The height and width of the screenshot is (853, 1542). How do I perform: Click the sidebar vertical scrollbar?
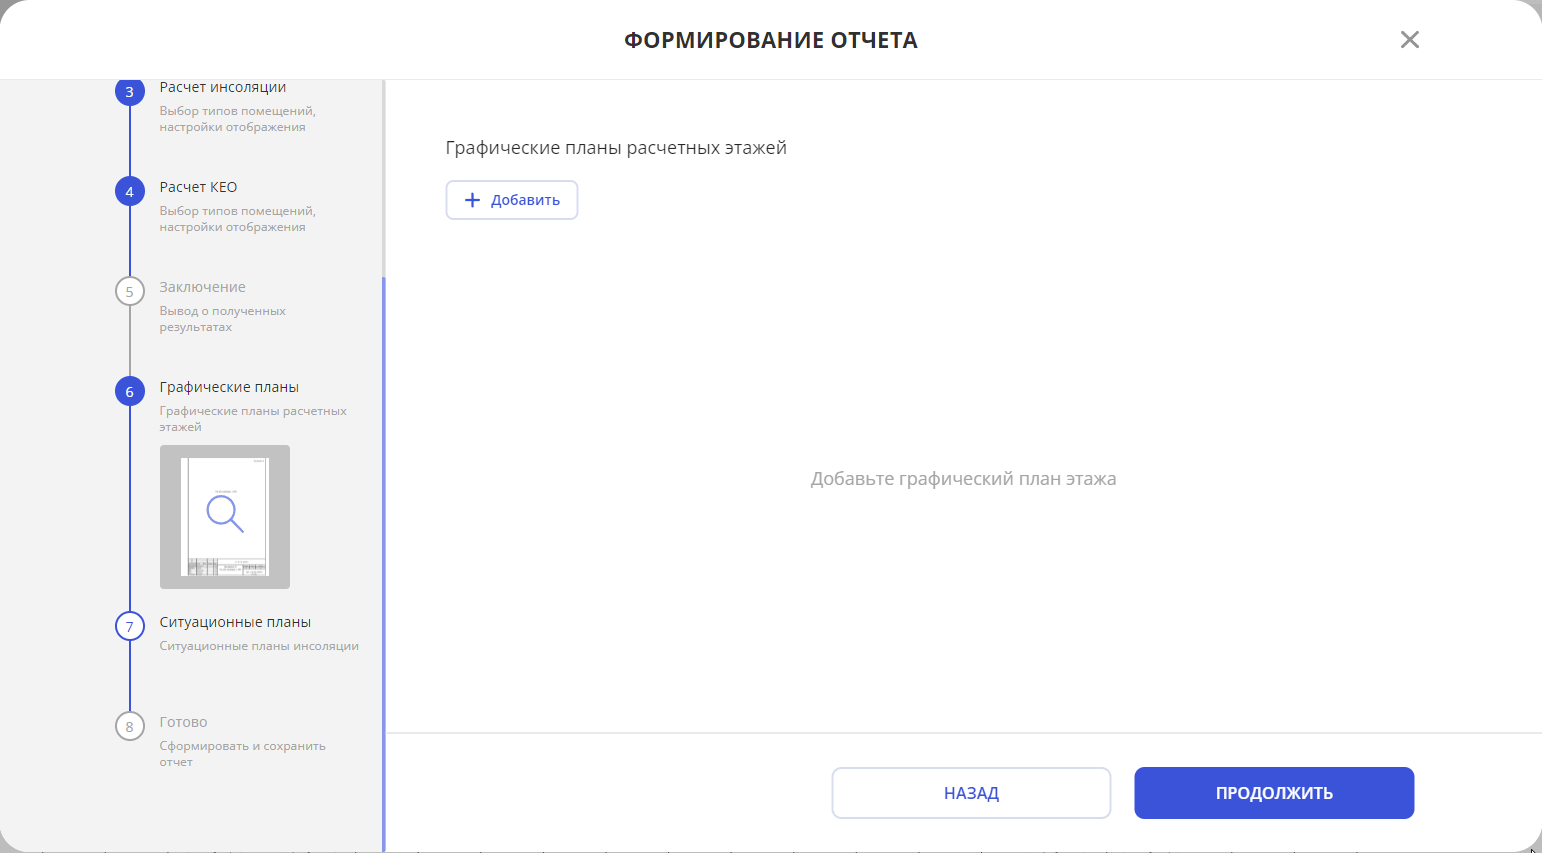(384, 564)
